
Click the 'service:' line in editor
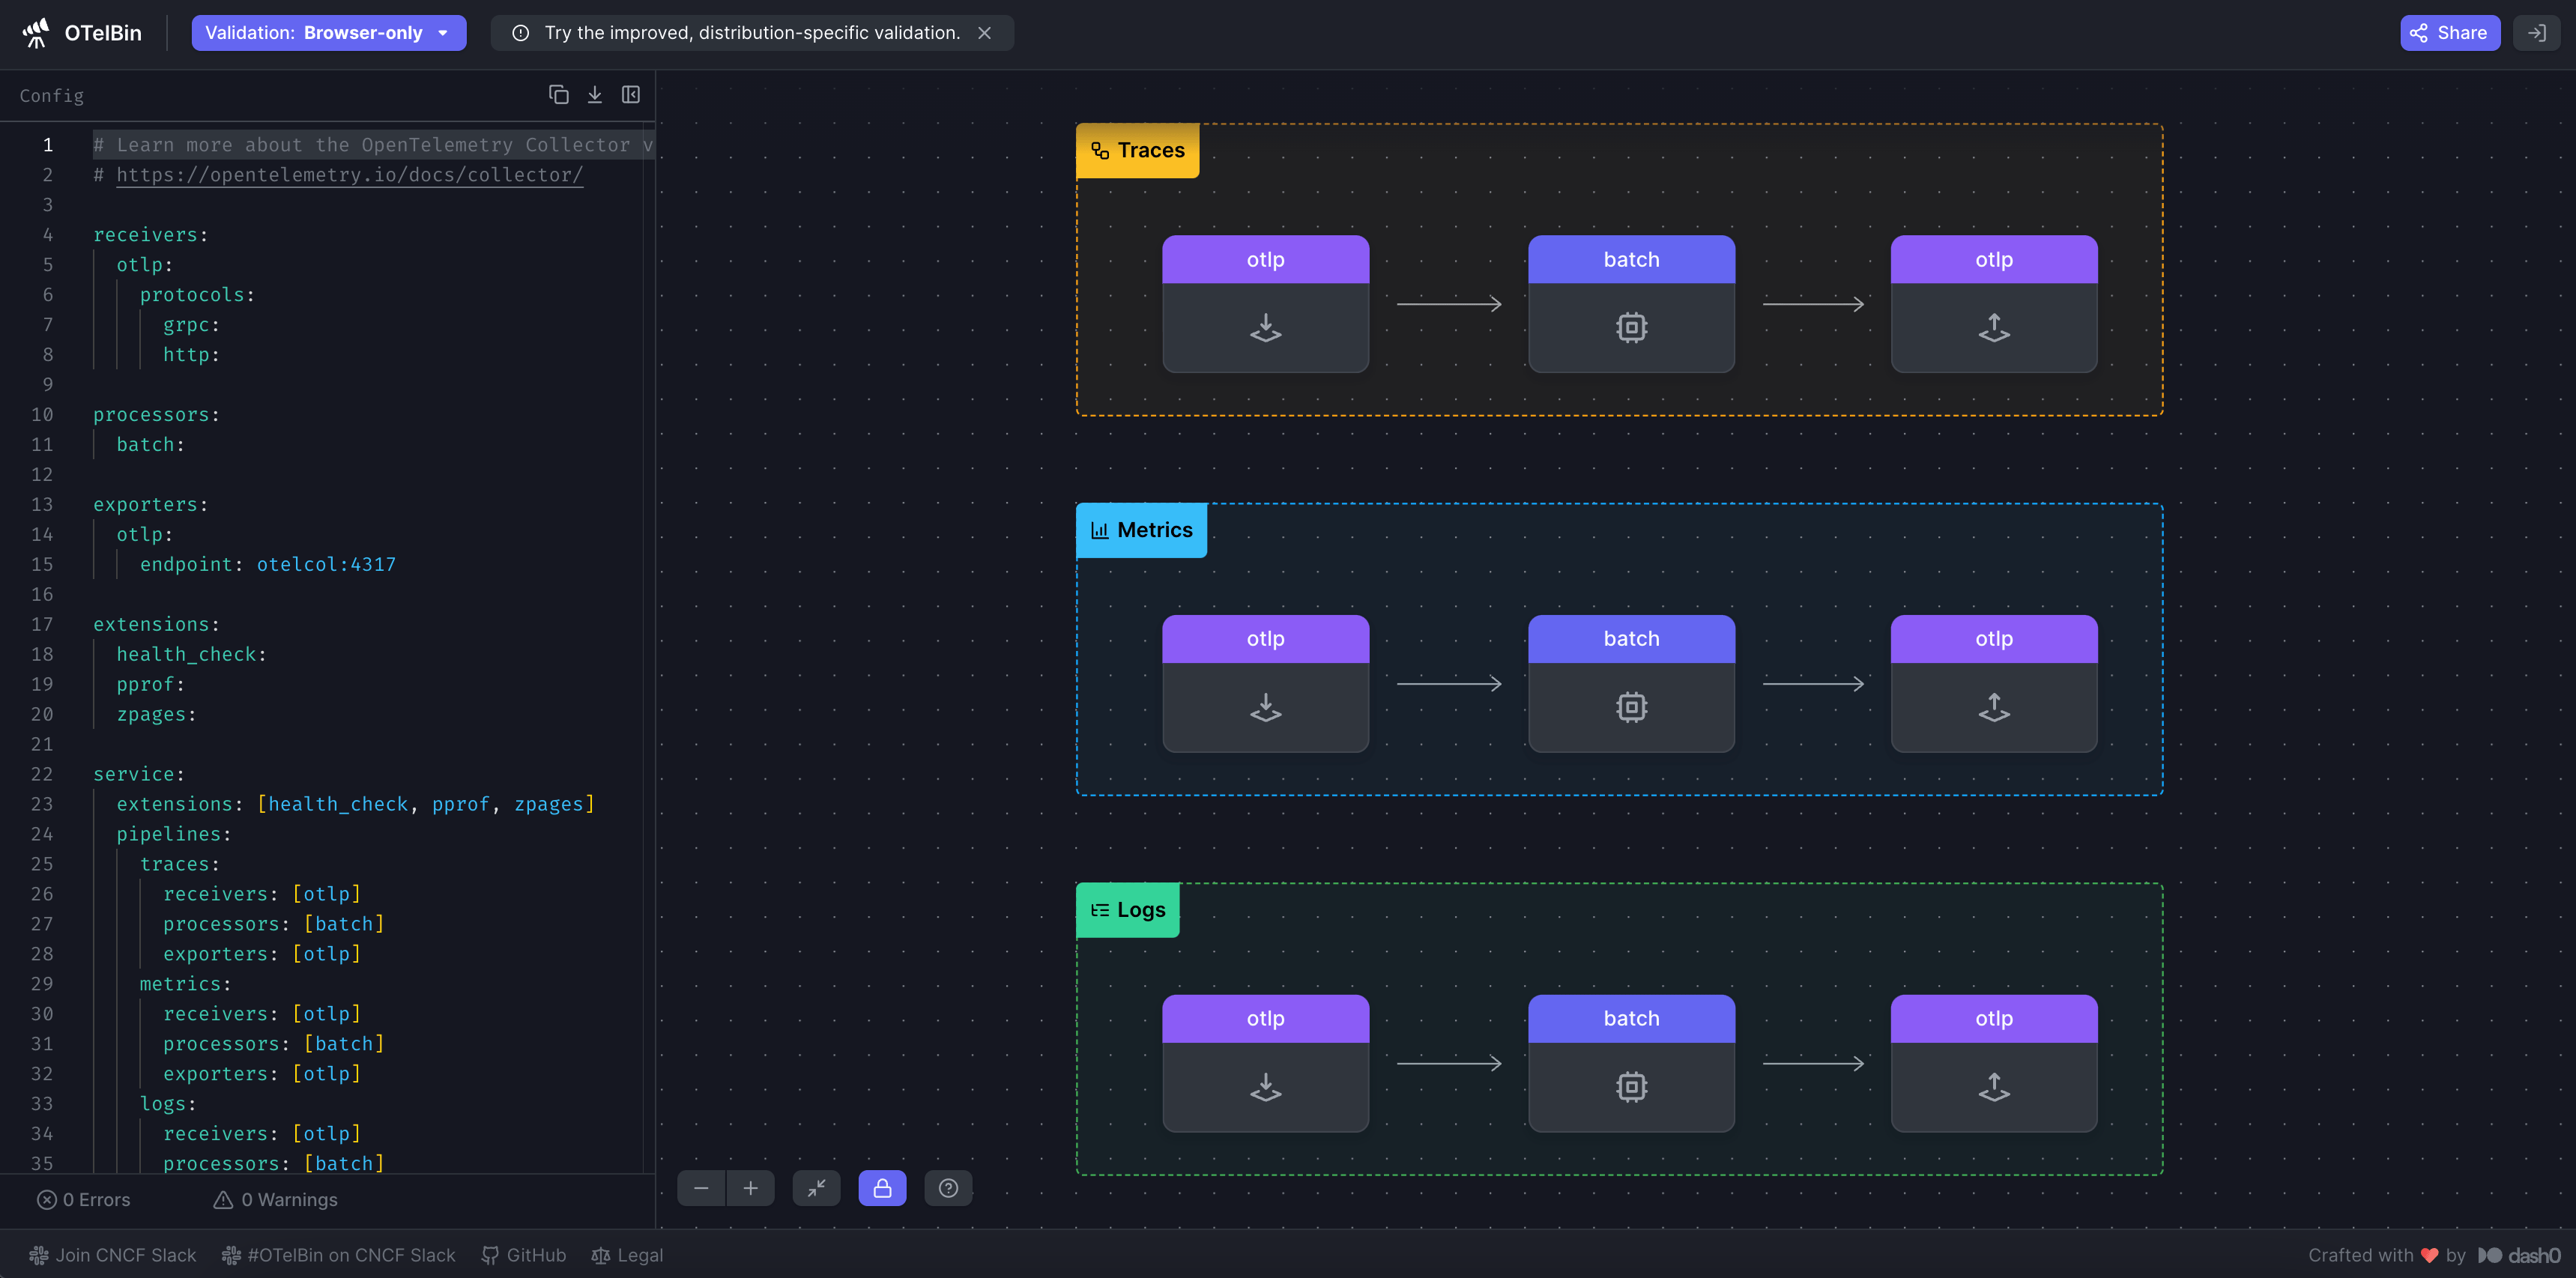[x=138, y=775]
